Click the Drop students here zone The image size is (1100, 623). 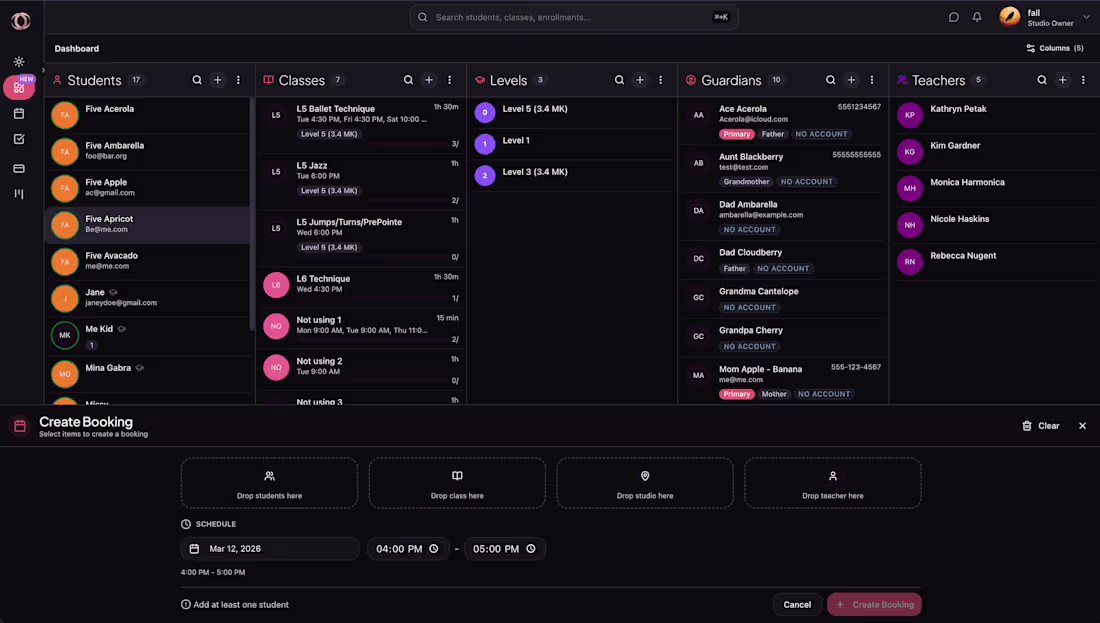point(269,483)
